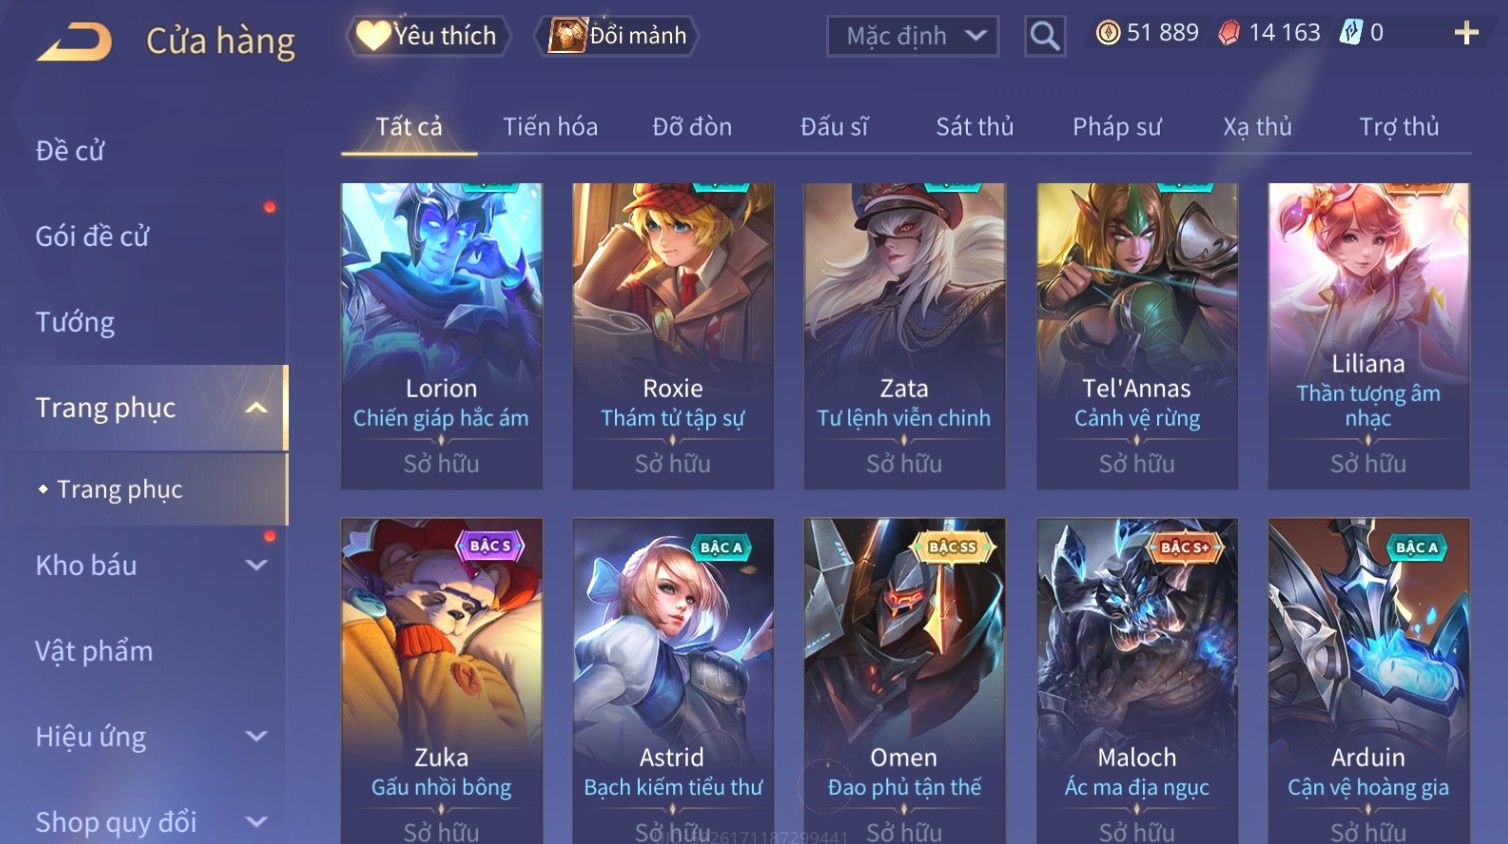1508x844 pixels.
Task: Open Đổi mảnh fragment exchange button
Action: pyautogui.click(x=617, y=36)
